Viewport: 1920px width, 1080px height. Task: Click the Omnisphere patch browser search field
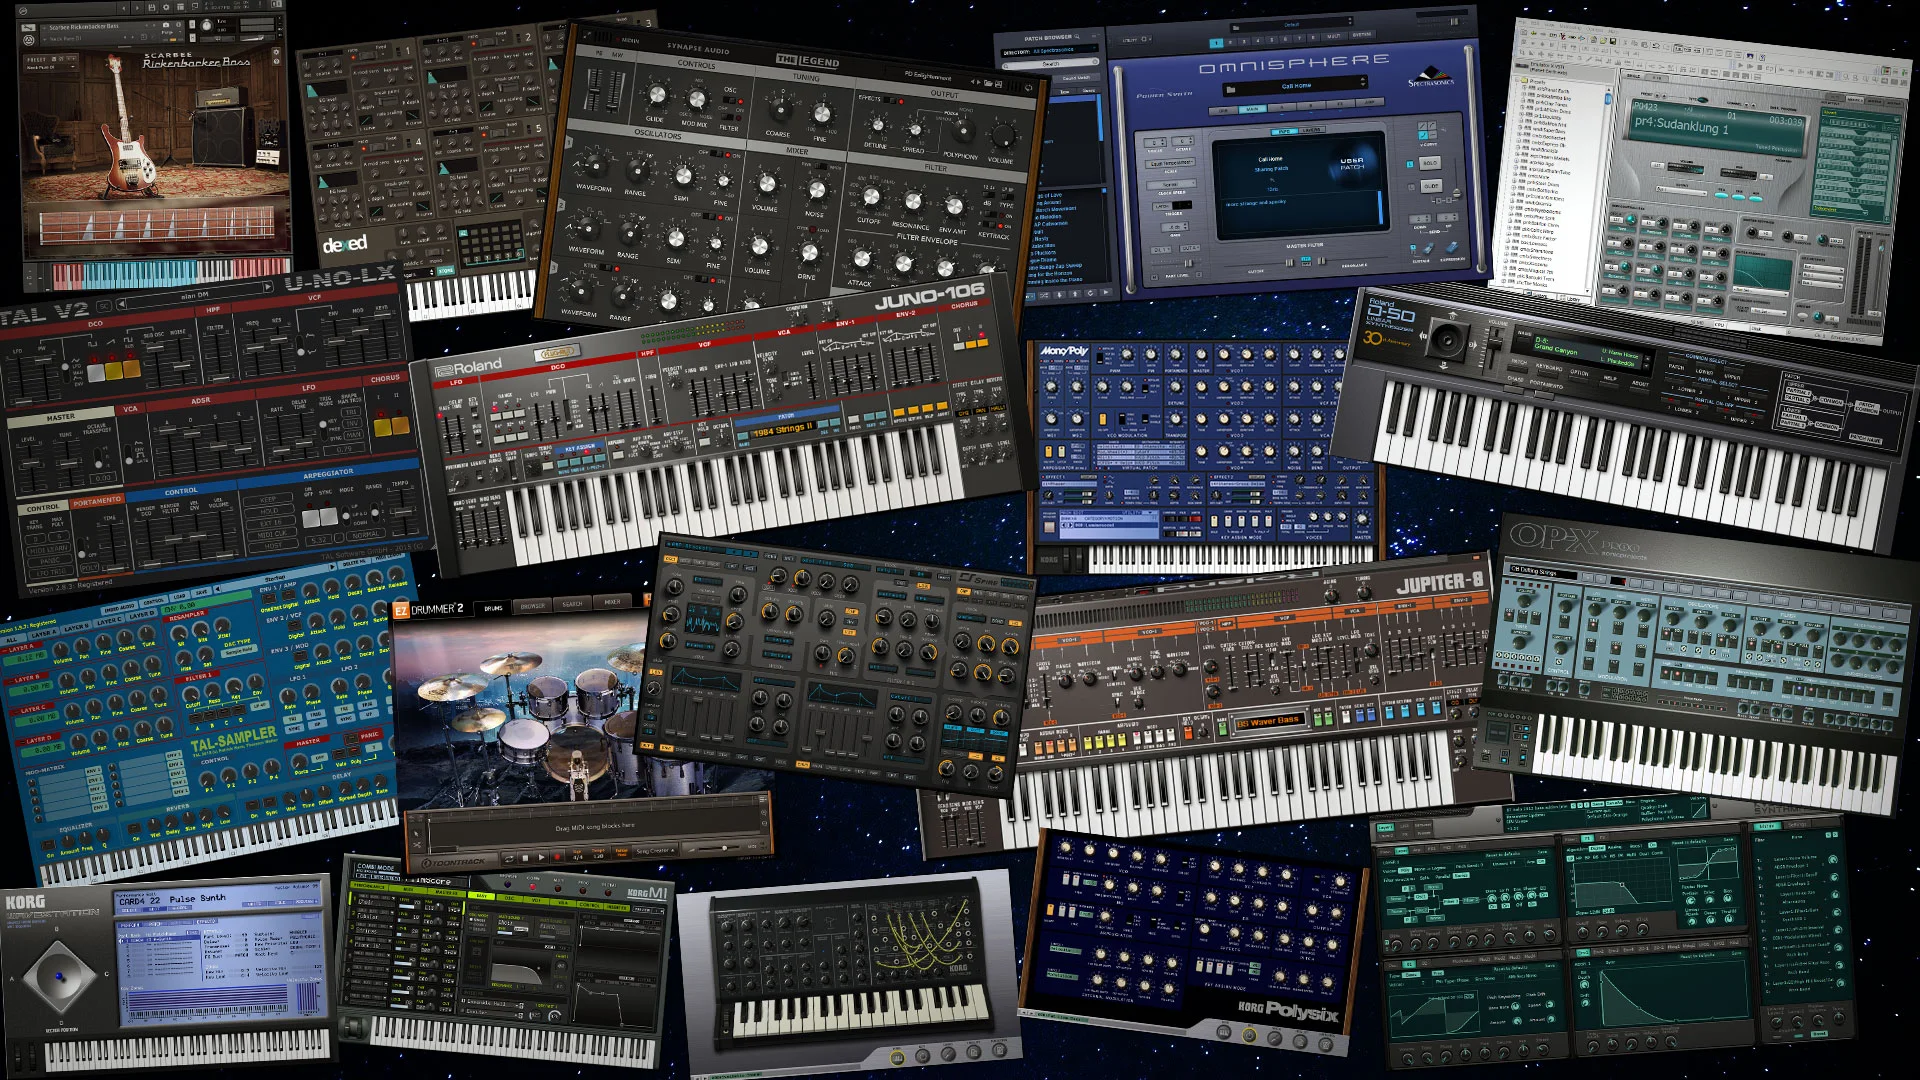coord(1050,63)
